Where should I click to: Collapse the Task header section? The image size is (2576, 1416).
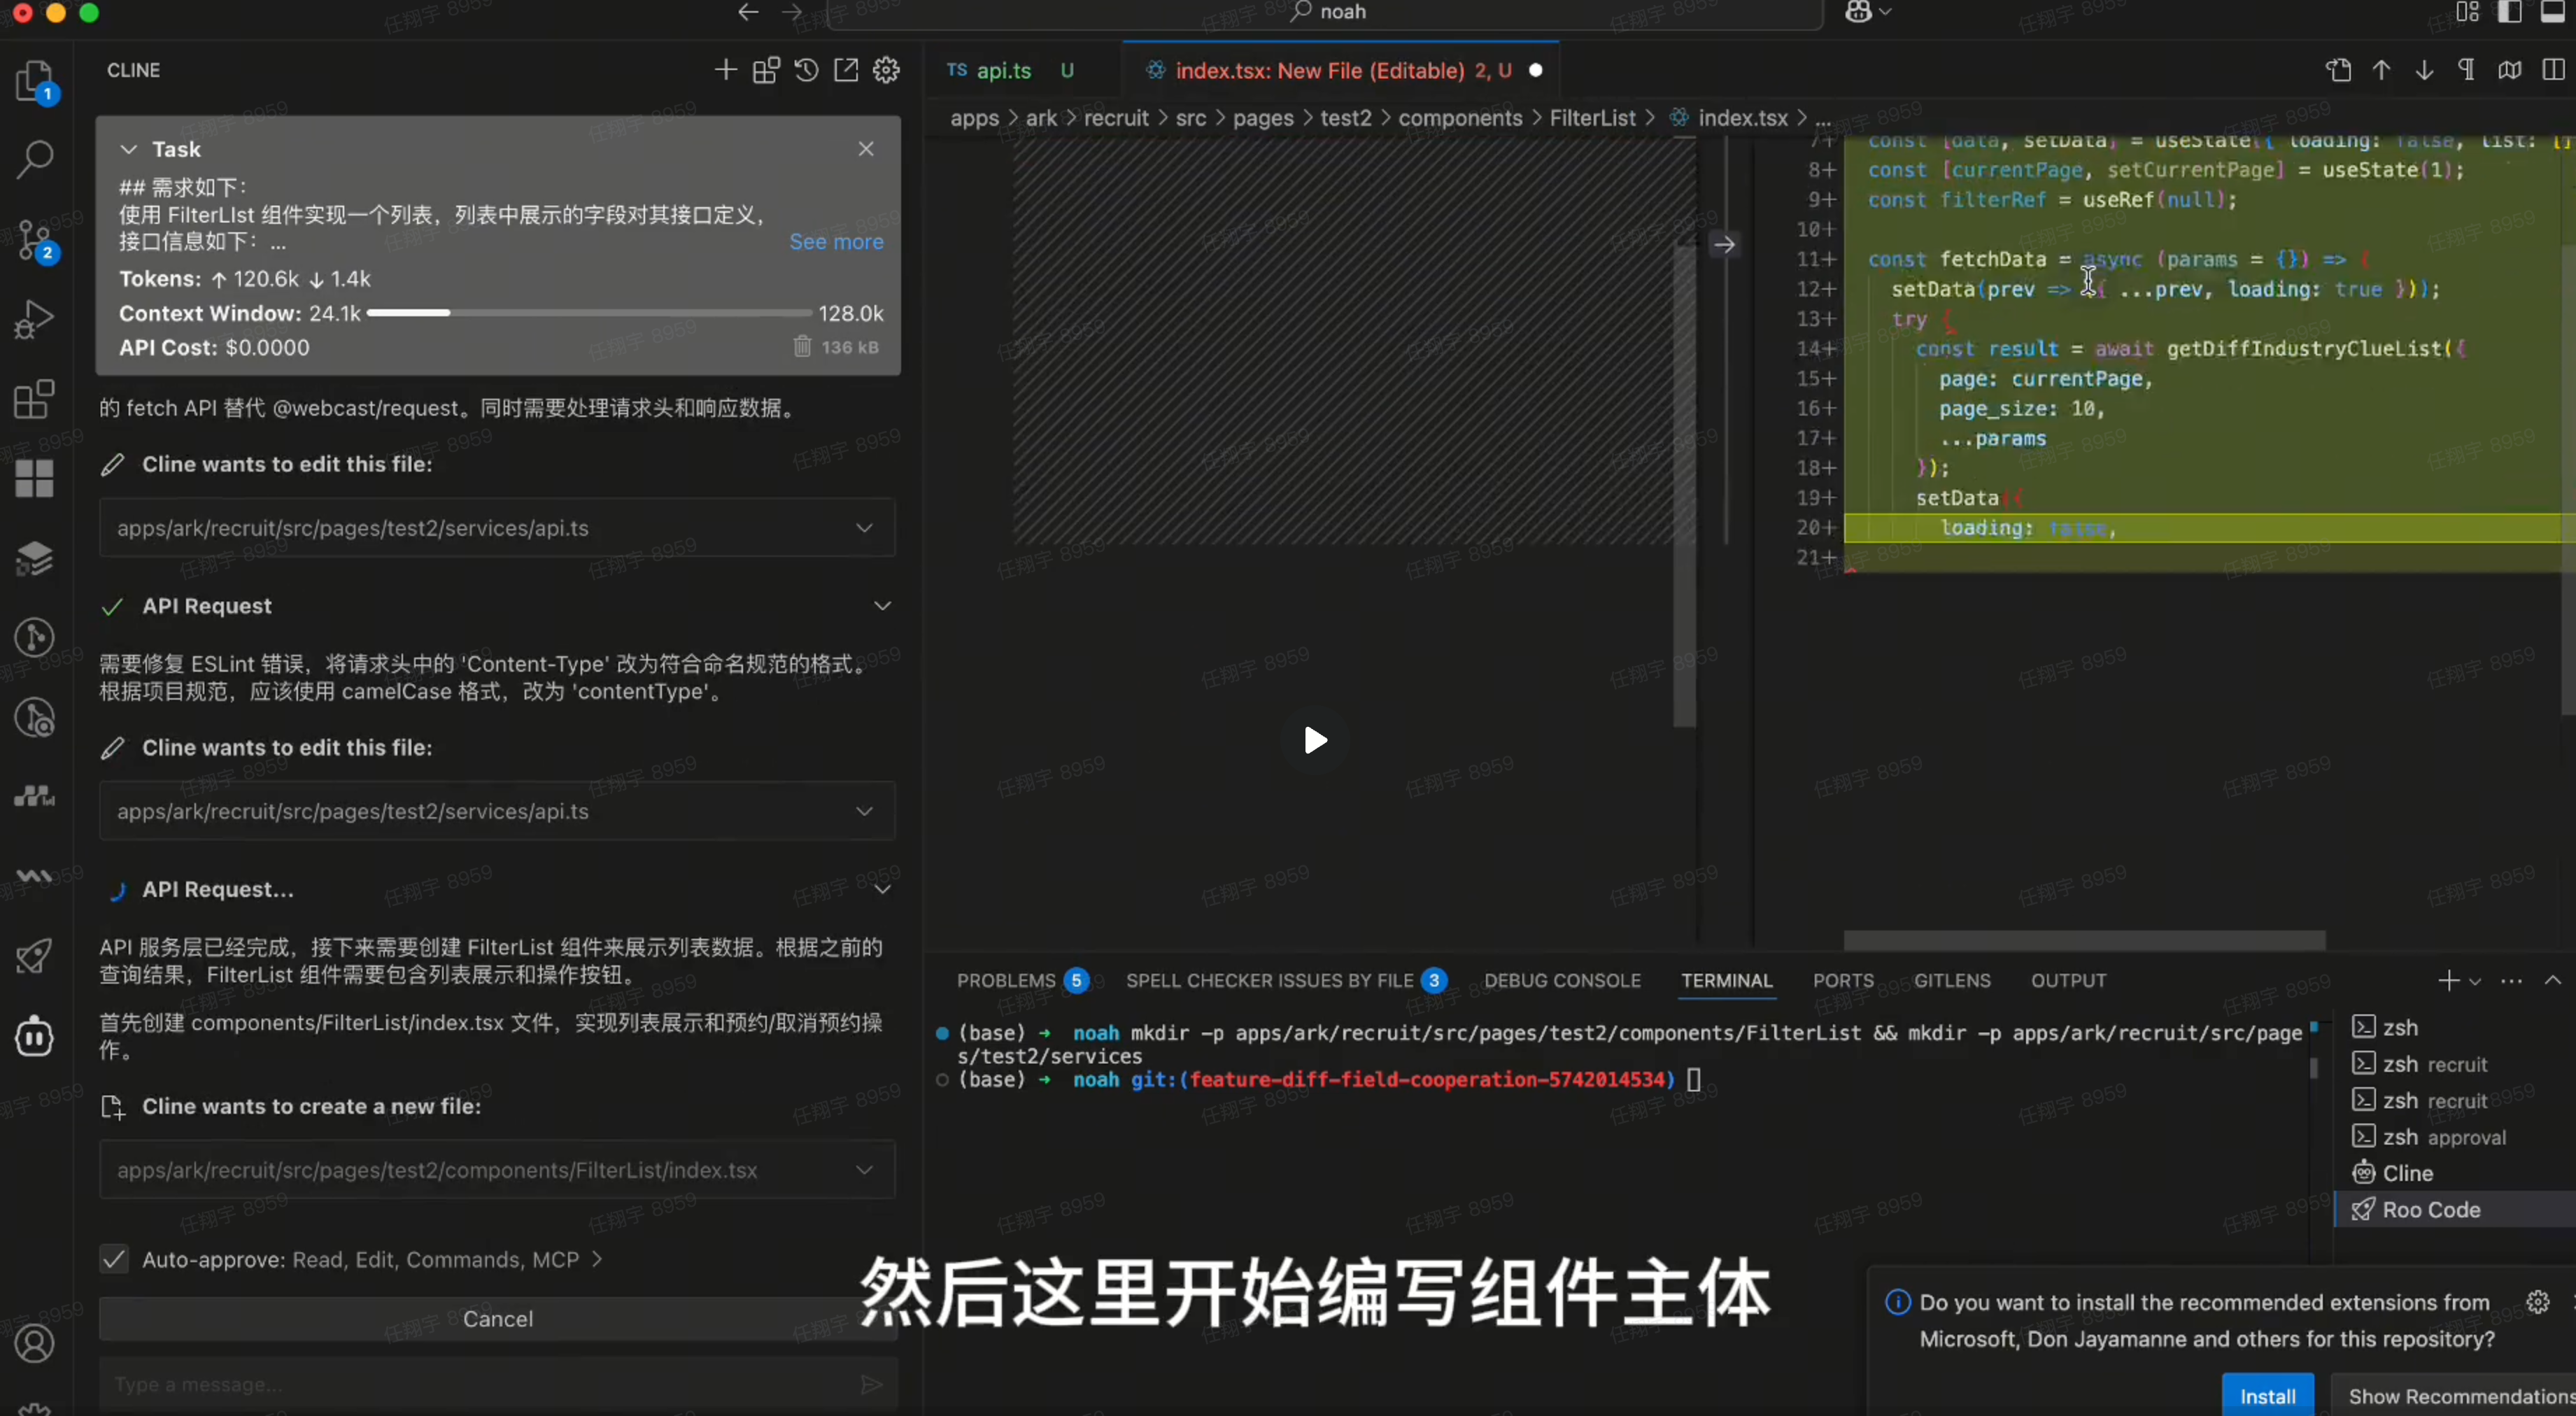(129, 149)
